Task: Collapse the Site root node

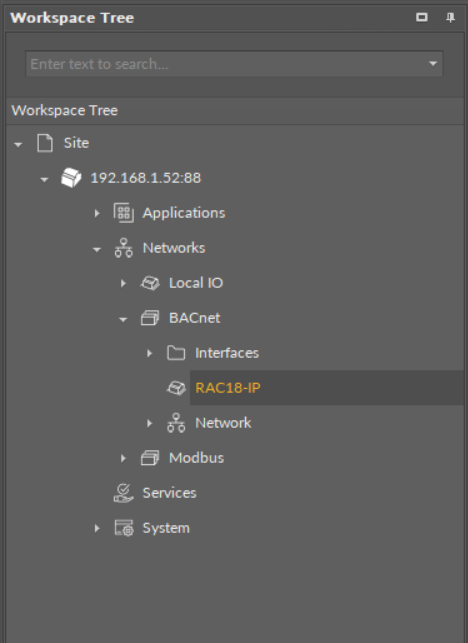Action: point(18,144)
